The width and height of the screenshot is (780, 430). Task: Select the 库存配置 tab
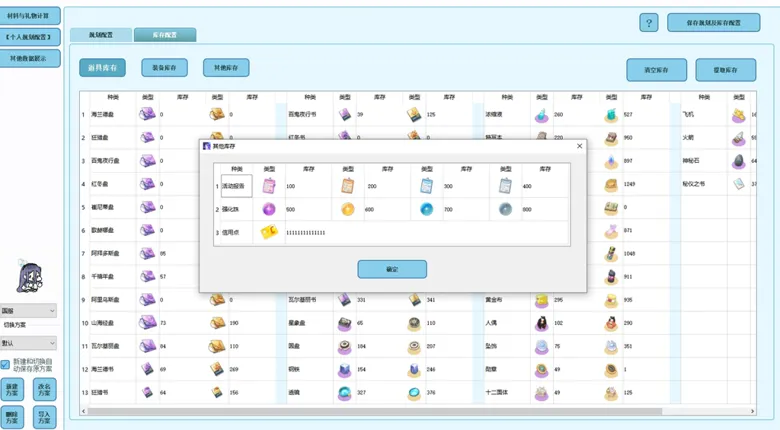(165, 35)
